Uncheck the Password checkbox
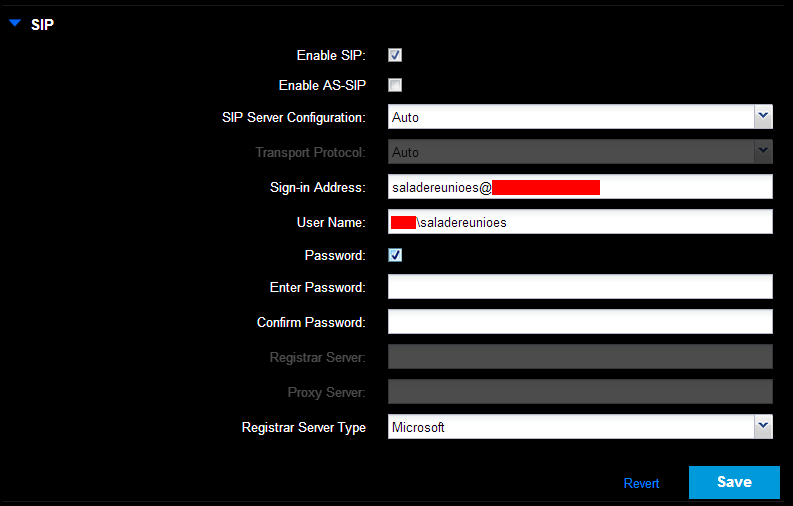Viewport: 793px width, 506px height. click(x=395, y=255)
